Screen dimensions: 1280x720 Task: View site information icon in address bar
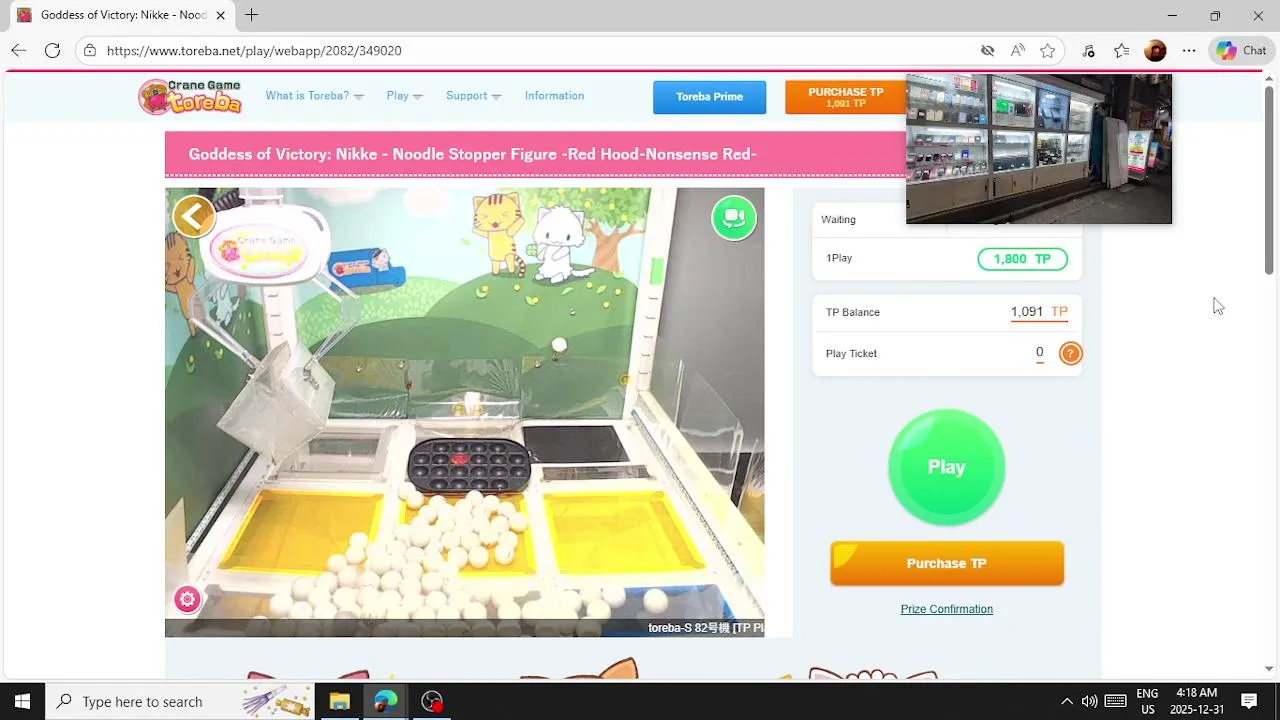pos(90,50)
